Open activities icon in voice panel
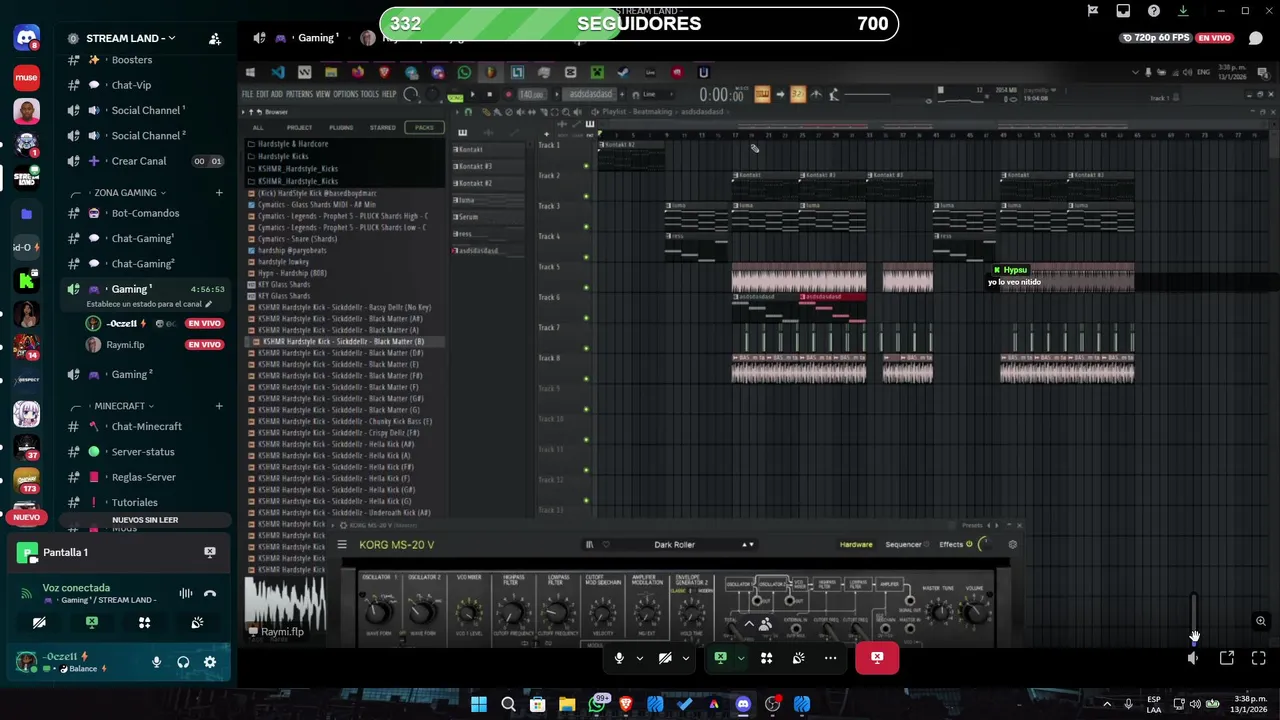This screenshot has width=1280, height=720. coord(145,622)
